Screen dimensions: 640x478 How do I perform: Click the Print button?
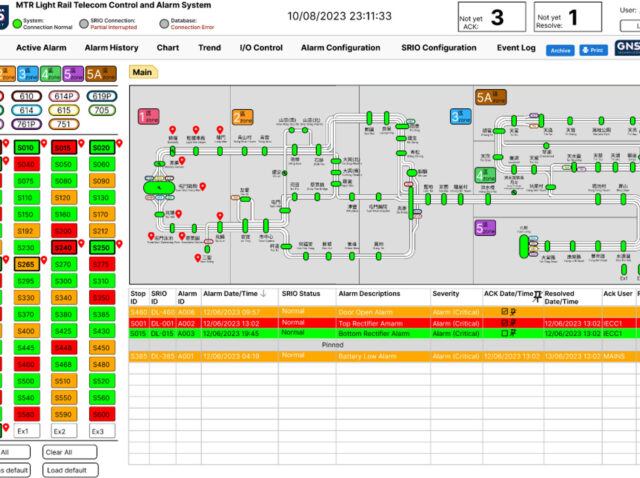tap(593, 49)
